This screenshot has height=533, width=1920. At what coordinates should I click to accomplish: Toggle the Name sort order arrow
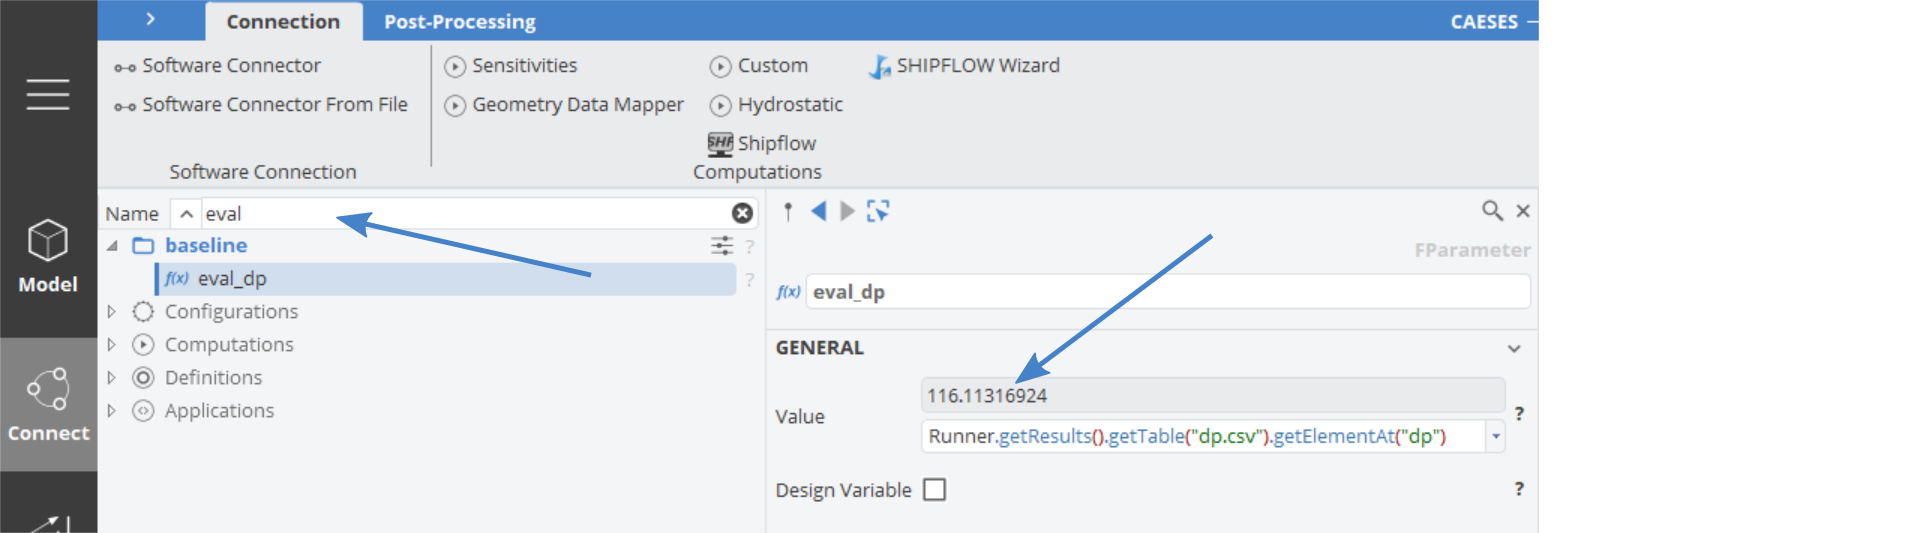click(186, 213)
